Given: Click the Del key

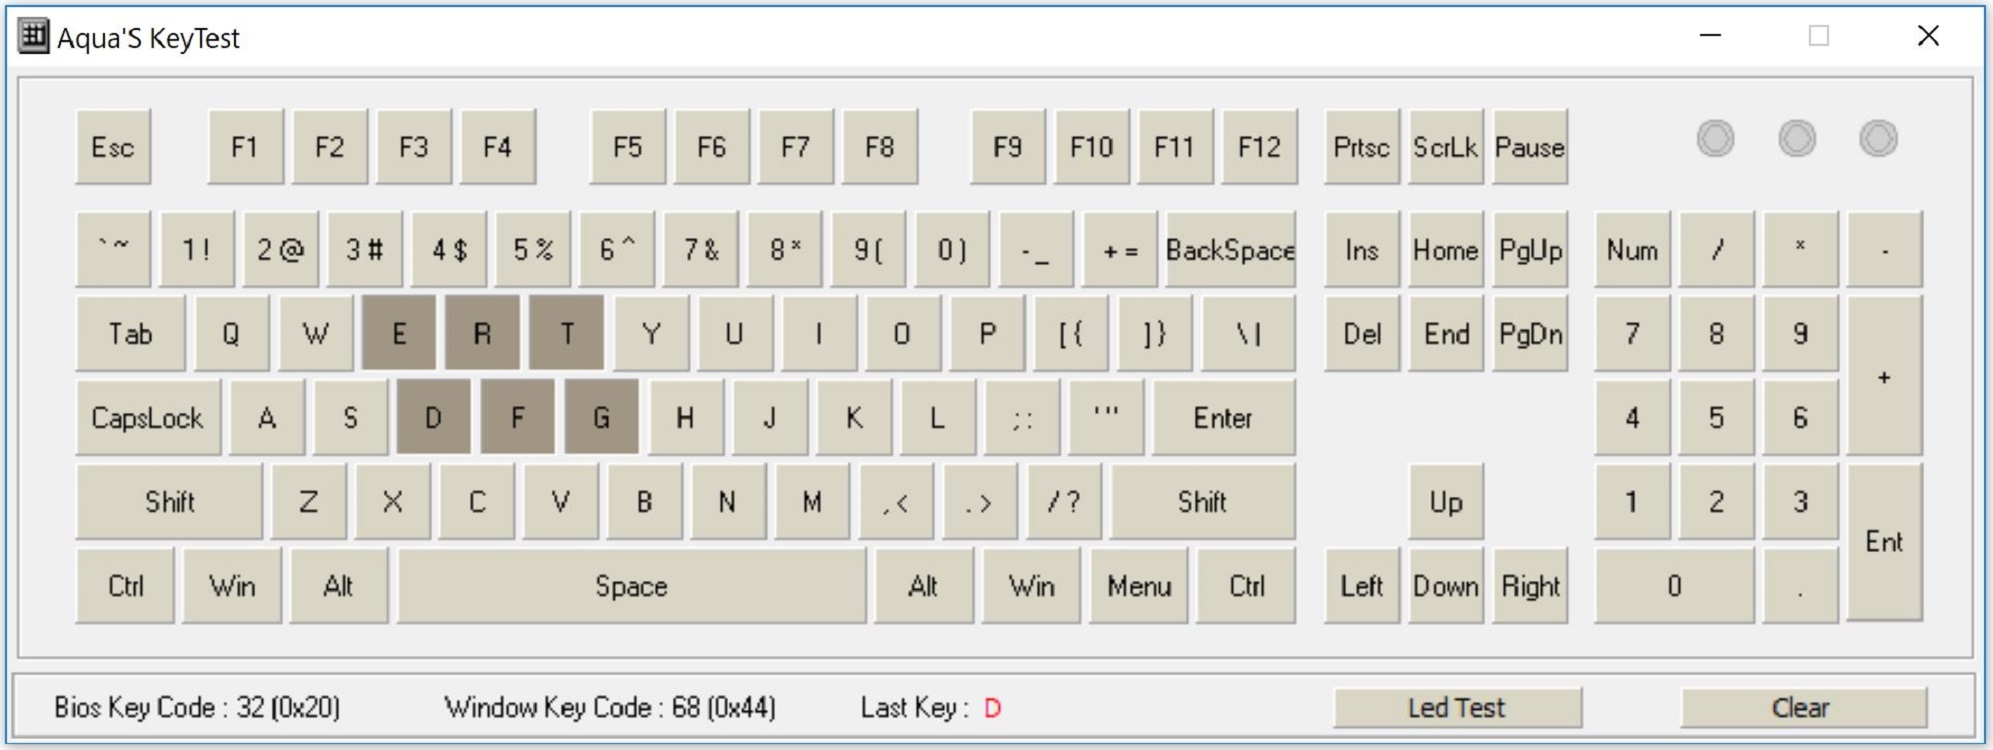Looking at the screenshot, I should [x=1362, y=333].
